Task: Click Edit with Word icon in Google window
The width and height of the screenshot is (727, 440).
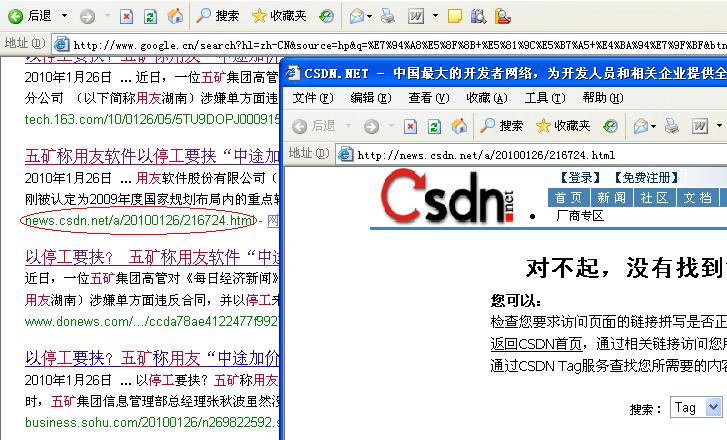Action: click(x=416, y=17)
